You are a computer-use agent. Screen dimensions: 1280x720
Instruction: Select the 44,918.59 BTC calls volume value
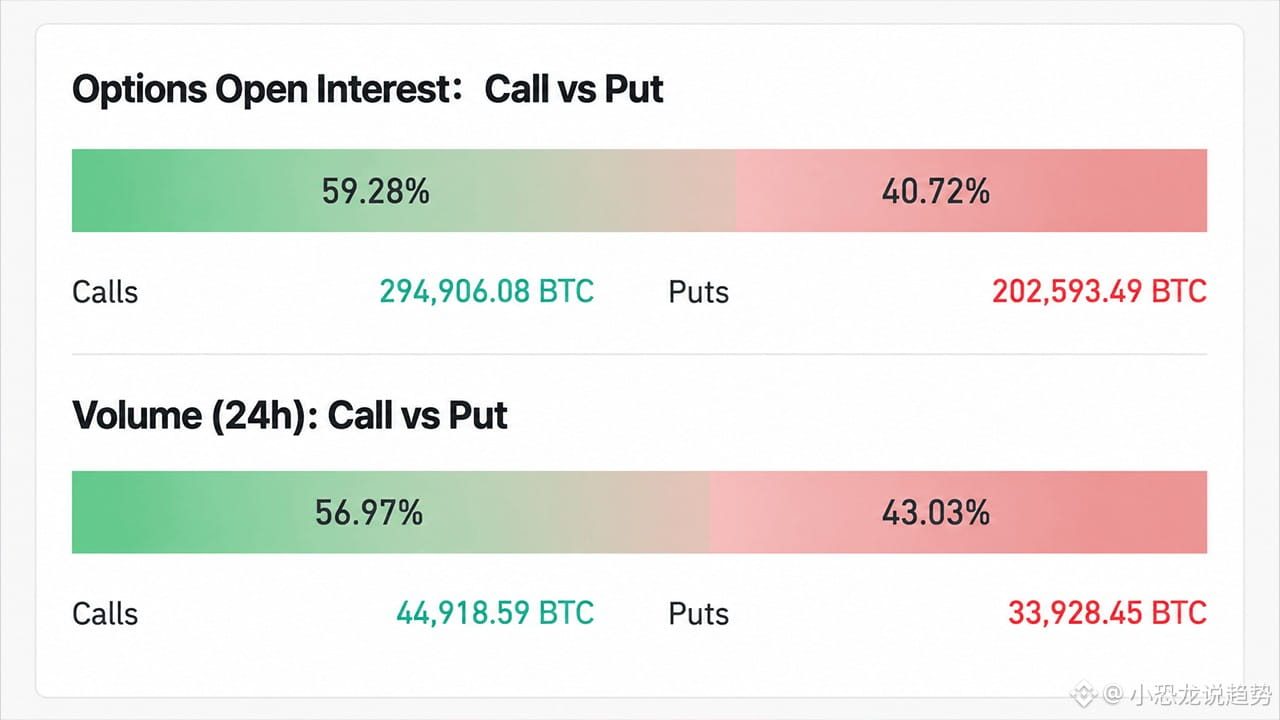click(x=495, y=613)
